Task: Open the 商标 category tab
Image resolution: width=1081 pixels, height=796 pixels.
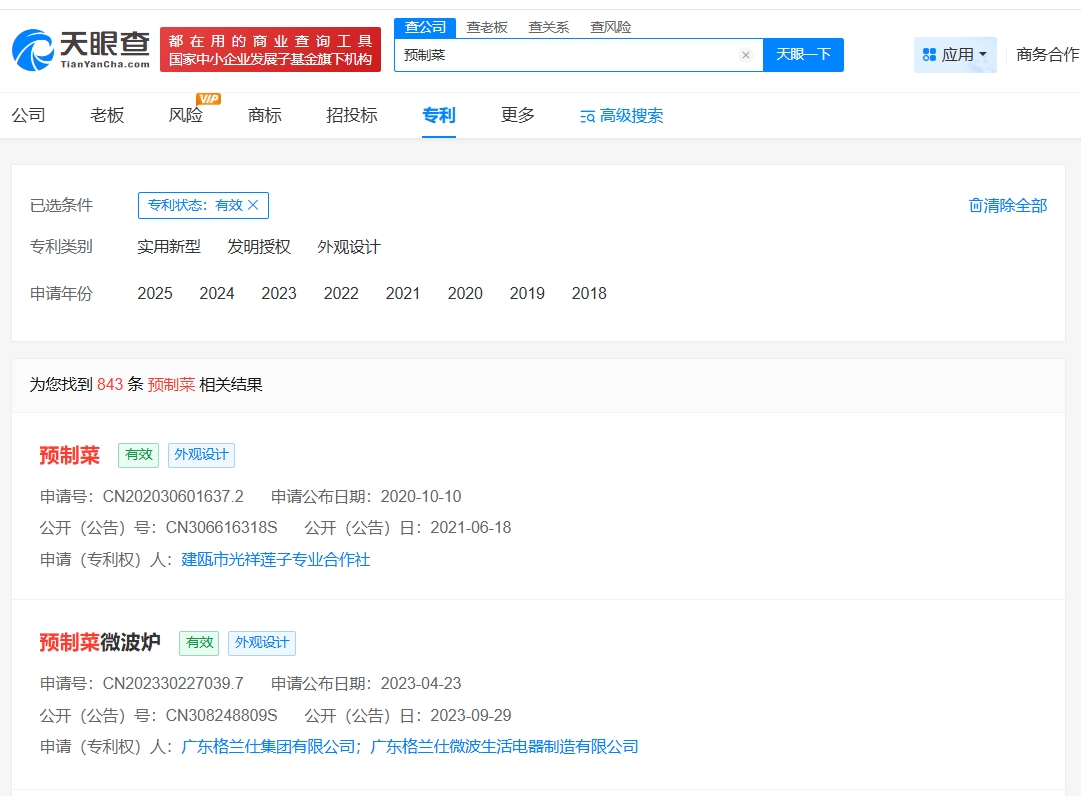Action: (x=265, y=115)
